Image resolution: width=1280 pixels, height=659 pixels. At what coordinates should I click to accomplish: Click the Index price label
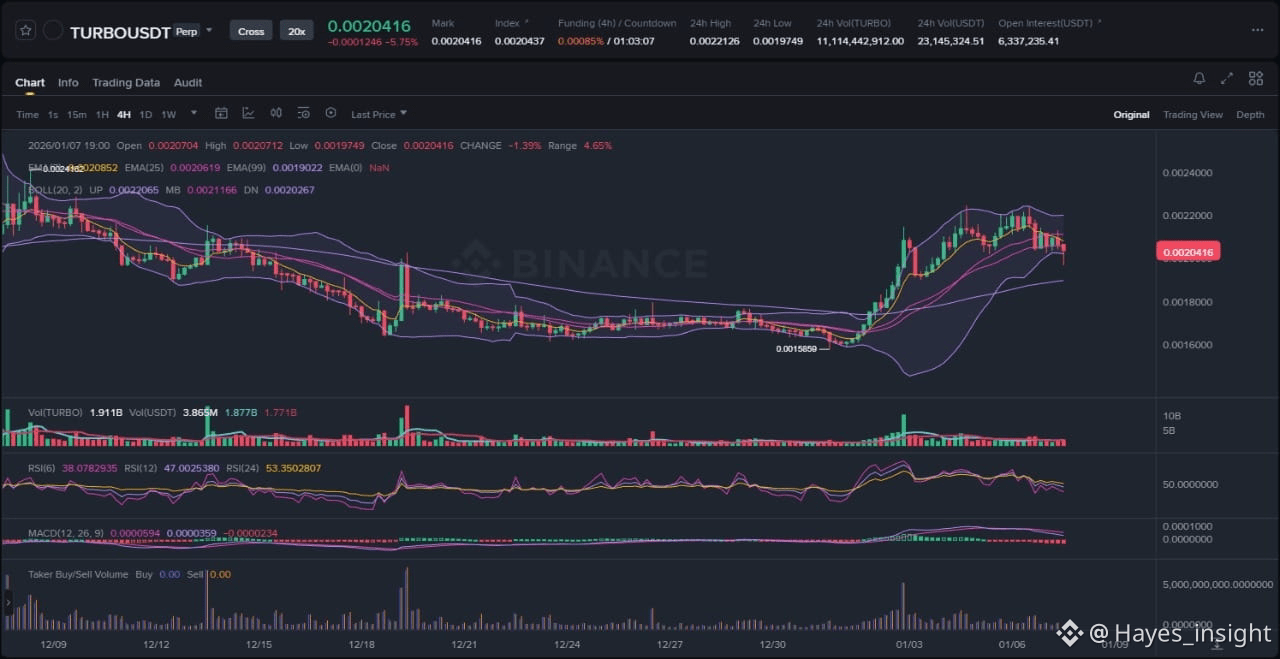point(507,22)
